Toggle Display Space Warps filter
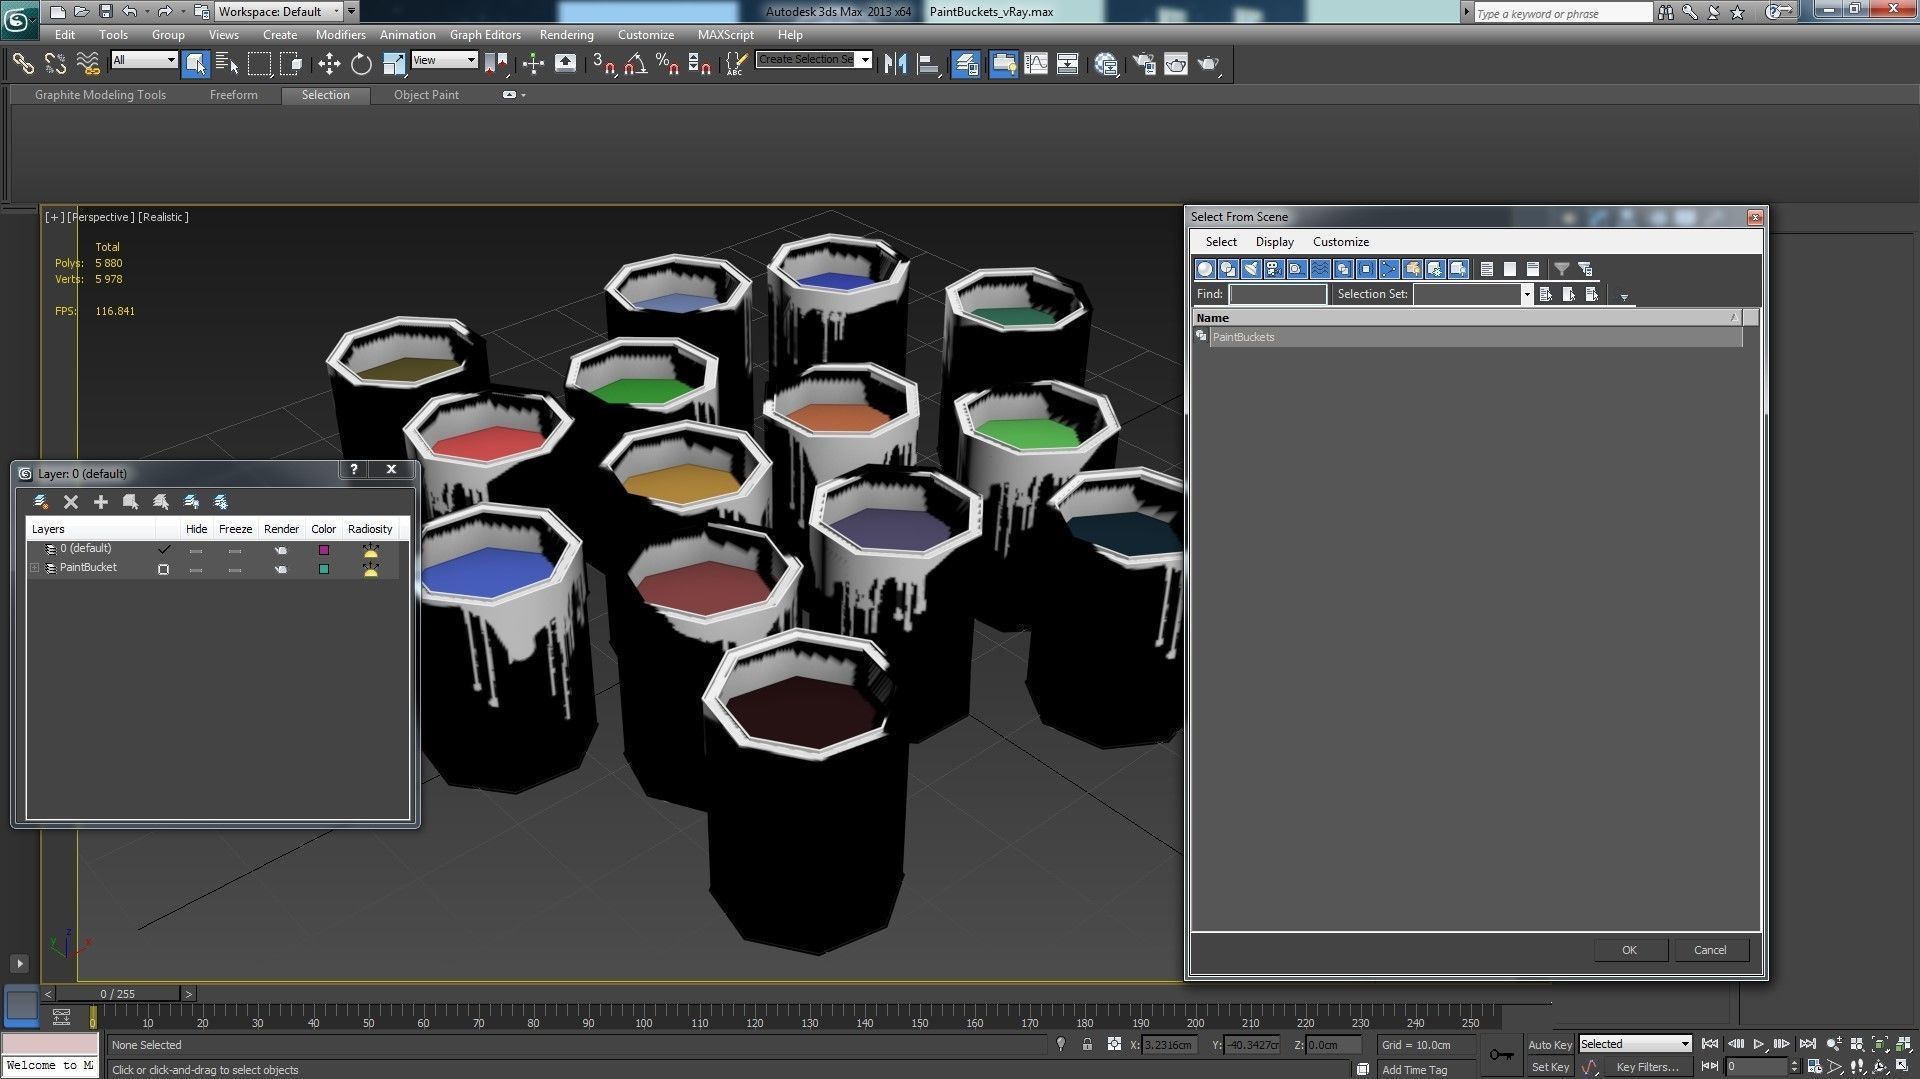The height and width of the screenshot is (1079, 1920). (1320, 269)
